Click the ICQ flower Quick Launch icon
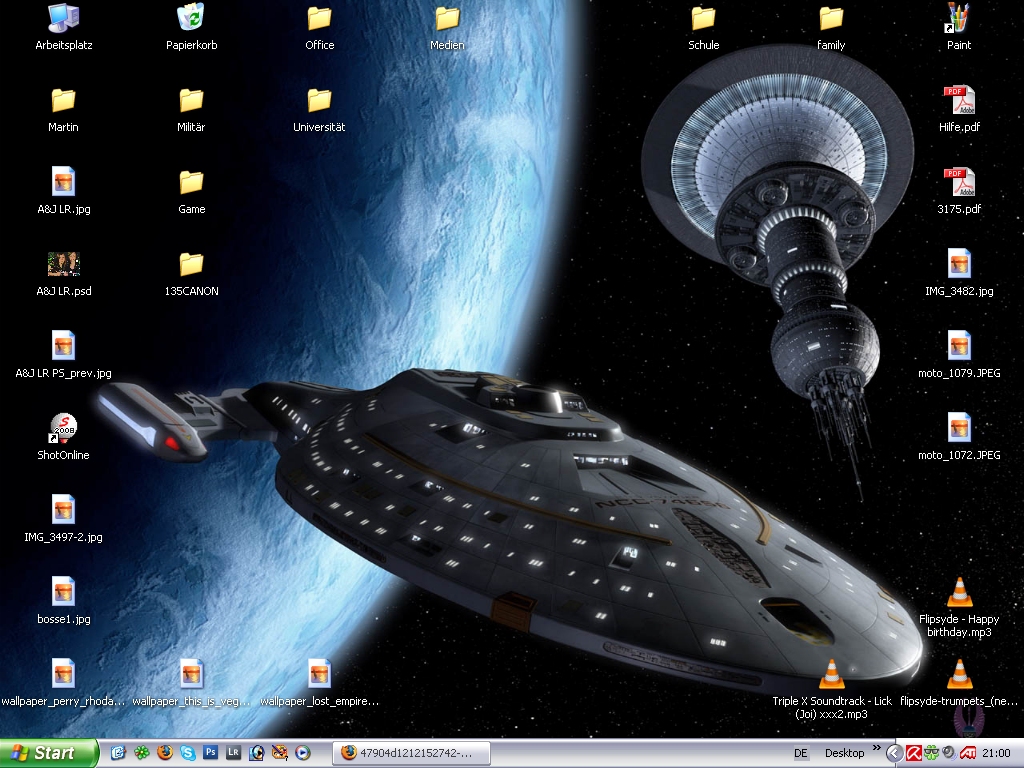This screenshot has height=768, width=1024. (x=142, y=753)
